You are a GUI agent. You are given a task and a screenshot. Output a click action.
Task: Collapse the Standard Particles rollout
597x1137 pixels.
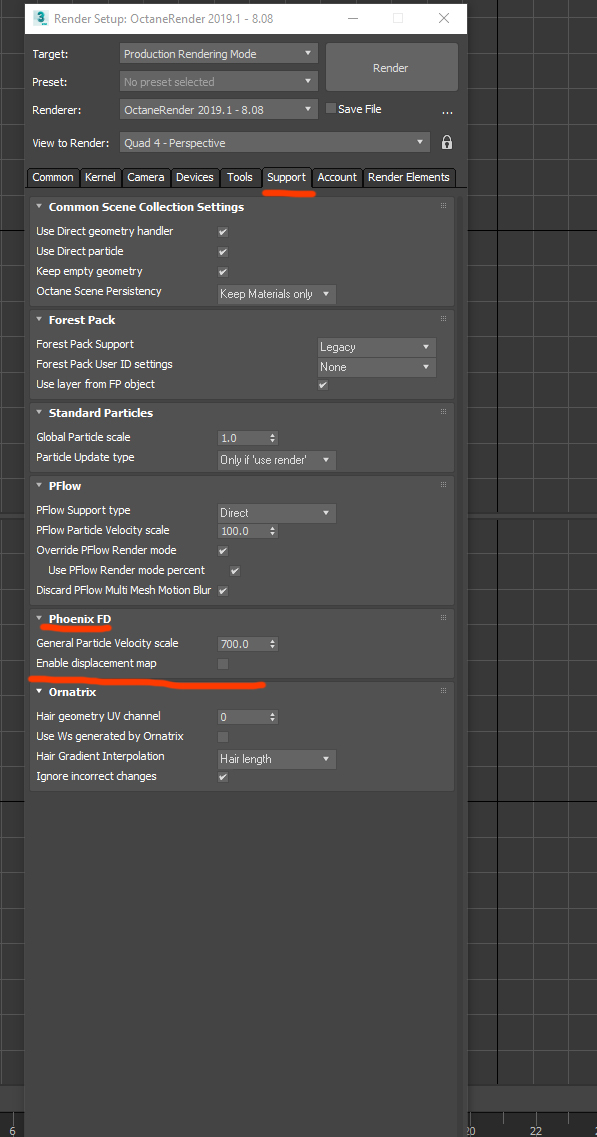pyautogui.click(x=39, y=412)
